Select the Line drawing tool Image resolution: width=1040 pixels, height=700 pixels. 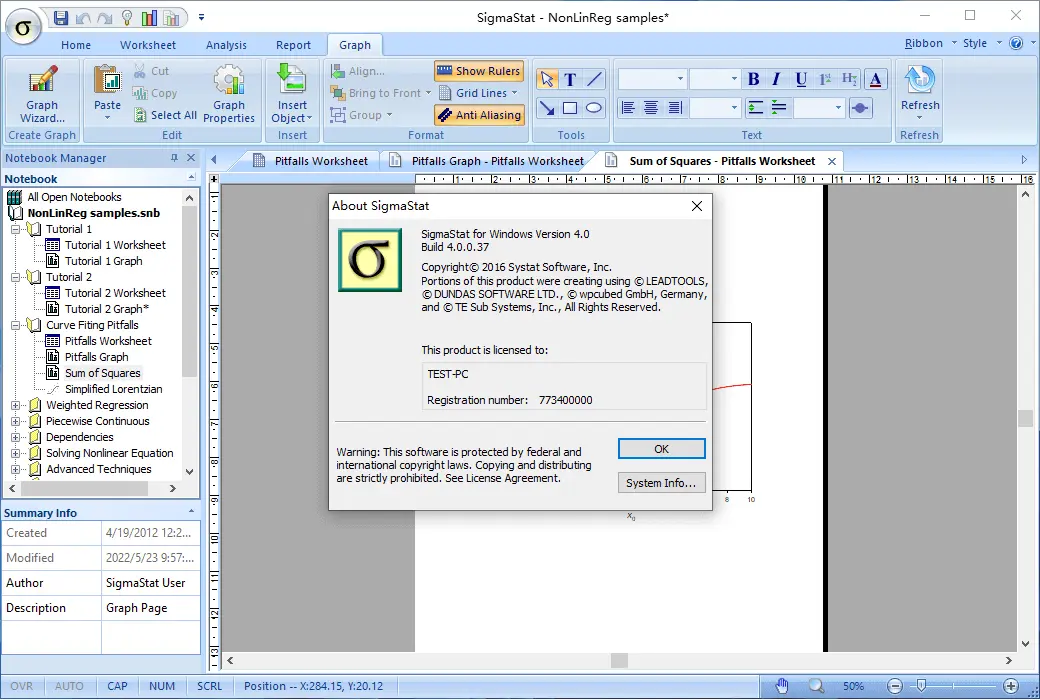coord(594,79)
